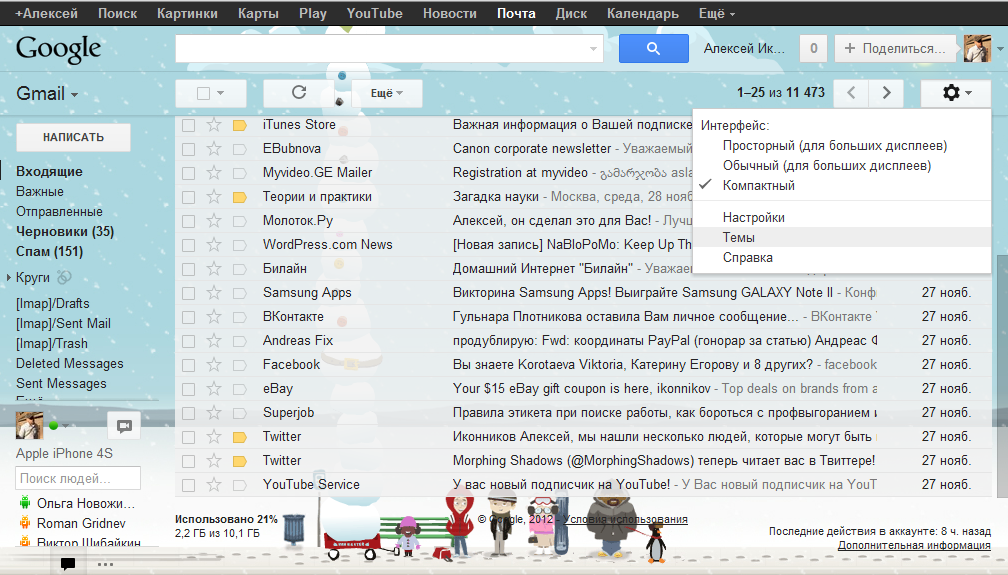Tick the checkbox for EBubnova email

[x=188, y=149]
